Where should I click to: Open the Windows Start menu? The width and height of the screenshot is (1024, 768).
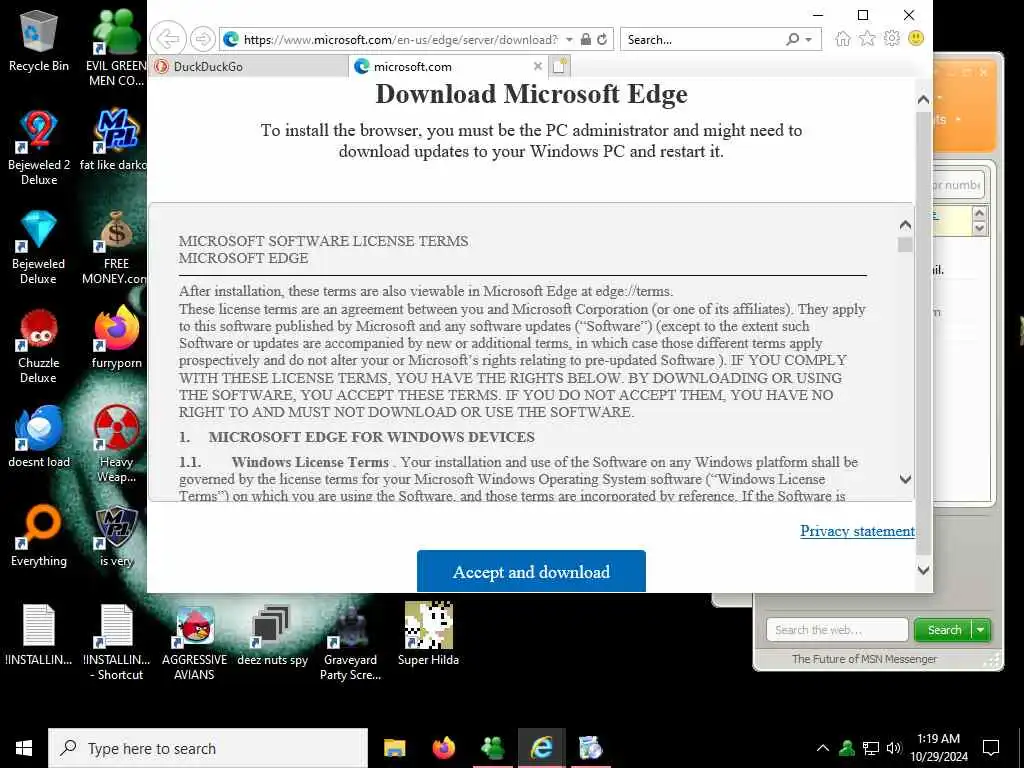[24, 748]
